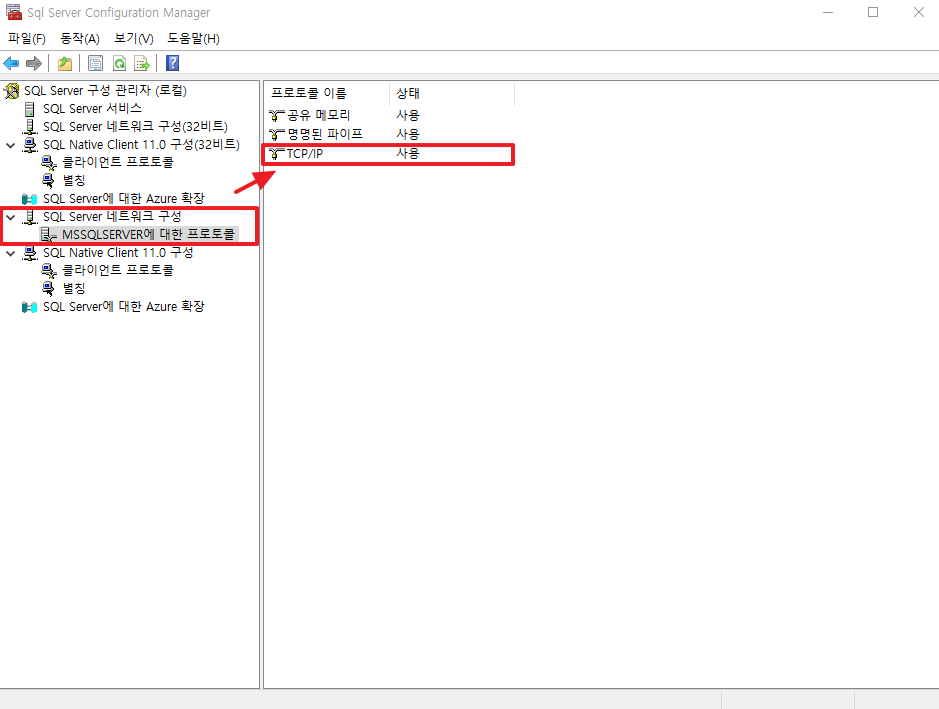This screenshot has width=939, height=709.
Task: Select the SQL Server 서비스 label
Action: tap(92, 108)
